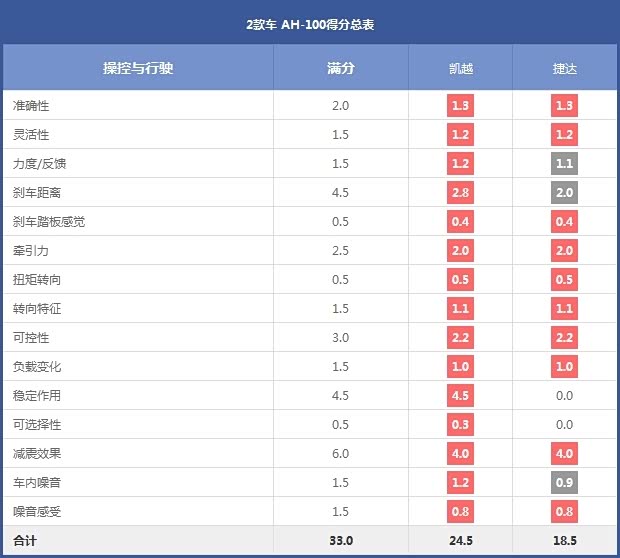Click the red 4.5 稳定作用 badge
620x558 pixels.
tap(460, 396)
